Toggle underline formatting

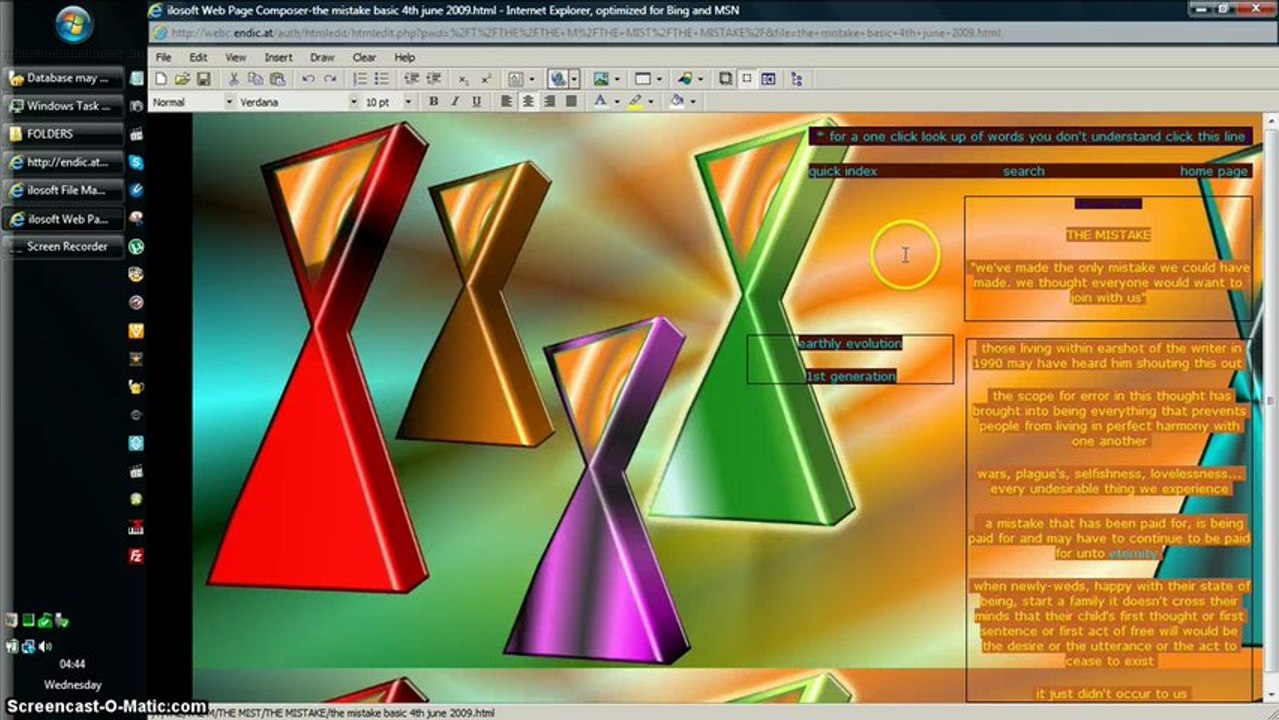tap(476, 101)
